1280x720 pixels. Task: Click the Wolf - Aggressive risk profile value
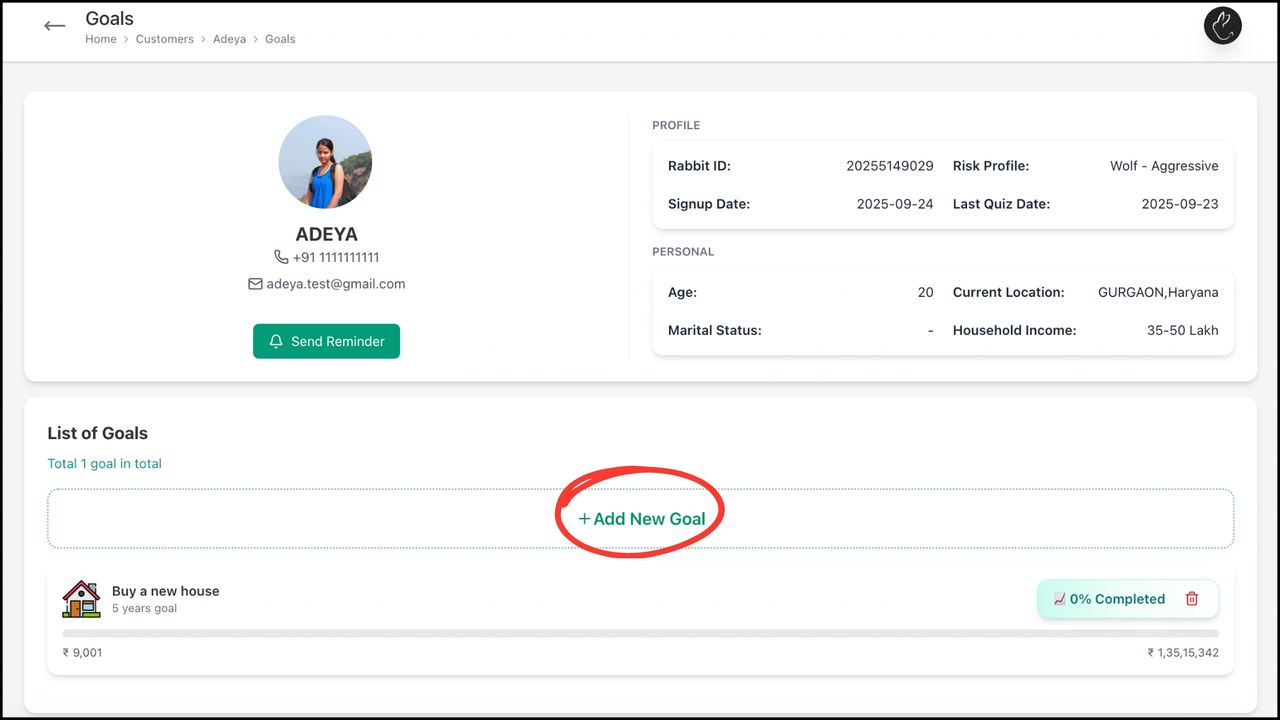(x=1163, y=166)
